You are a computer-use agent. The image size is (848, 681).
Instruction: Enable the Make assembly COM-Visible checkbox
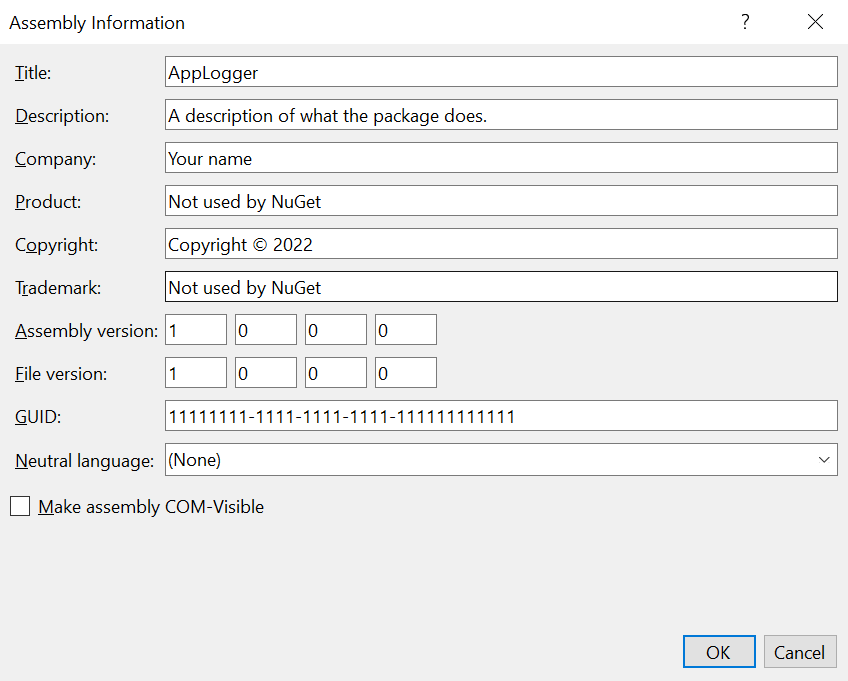click(20, 506)
